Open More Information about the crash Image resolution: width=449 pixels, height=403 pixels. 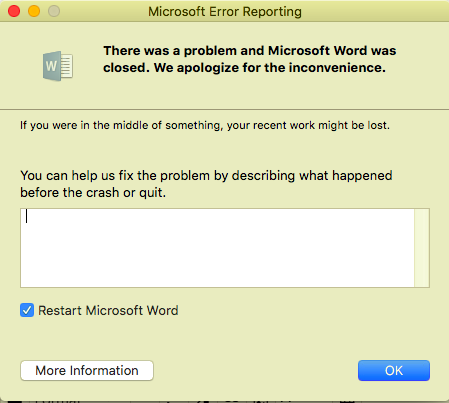pos(87,370)
